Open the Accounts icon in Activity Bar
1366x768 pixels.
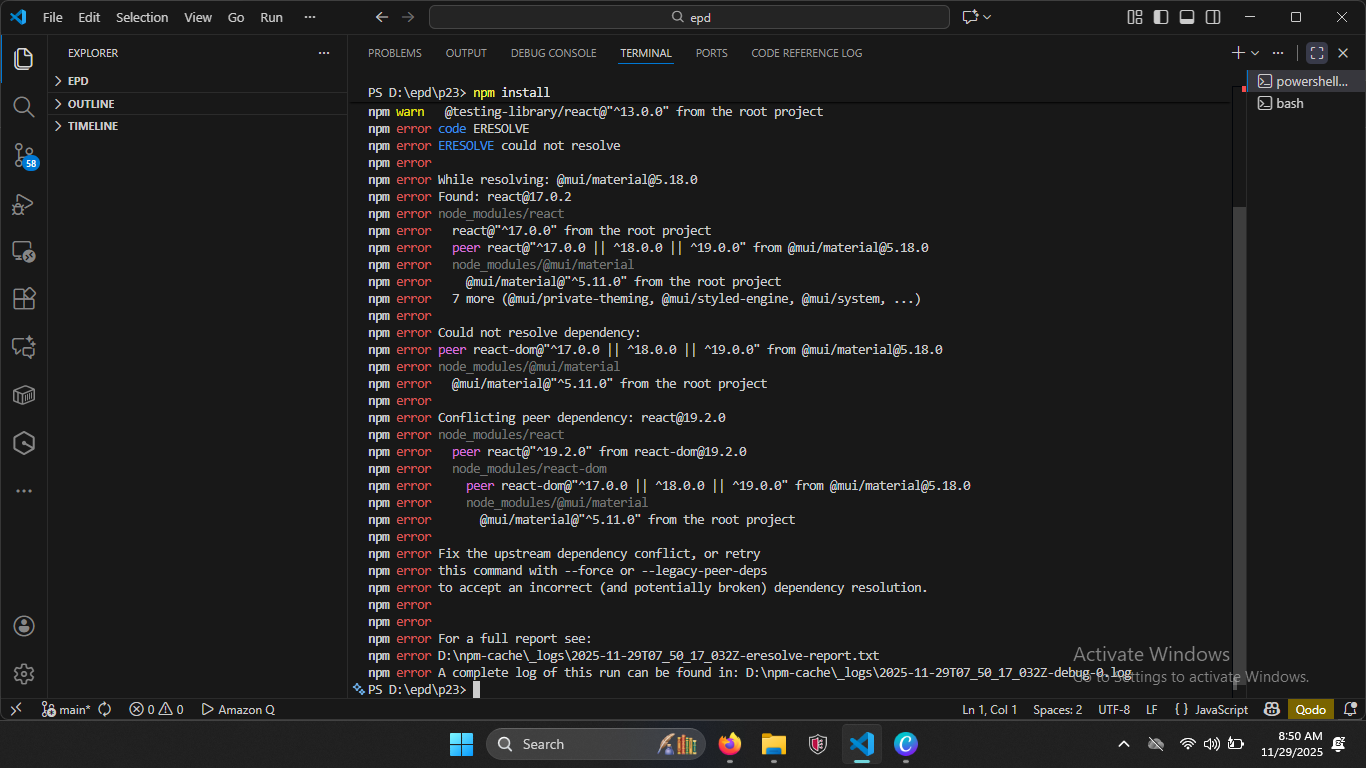pyautogui.click(x=24, y=626)
